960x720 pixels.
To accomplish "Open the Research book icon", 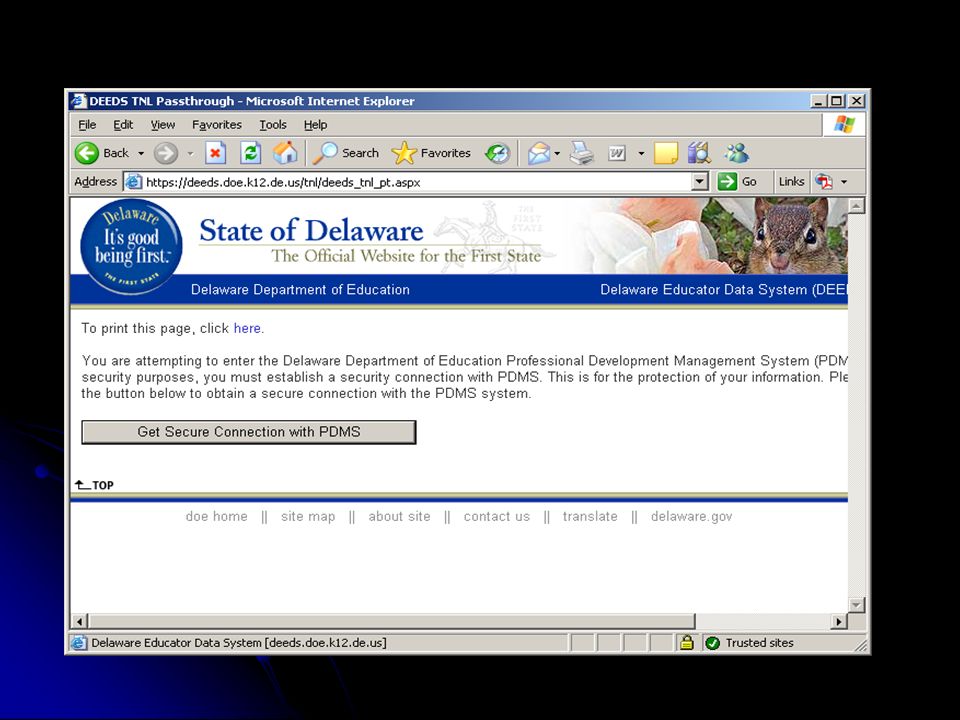I will click(x=699, y=153).
